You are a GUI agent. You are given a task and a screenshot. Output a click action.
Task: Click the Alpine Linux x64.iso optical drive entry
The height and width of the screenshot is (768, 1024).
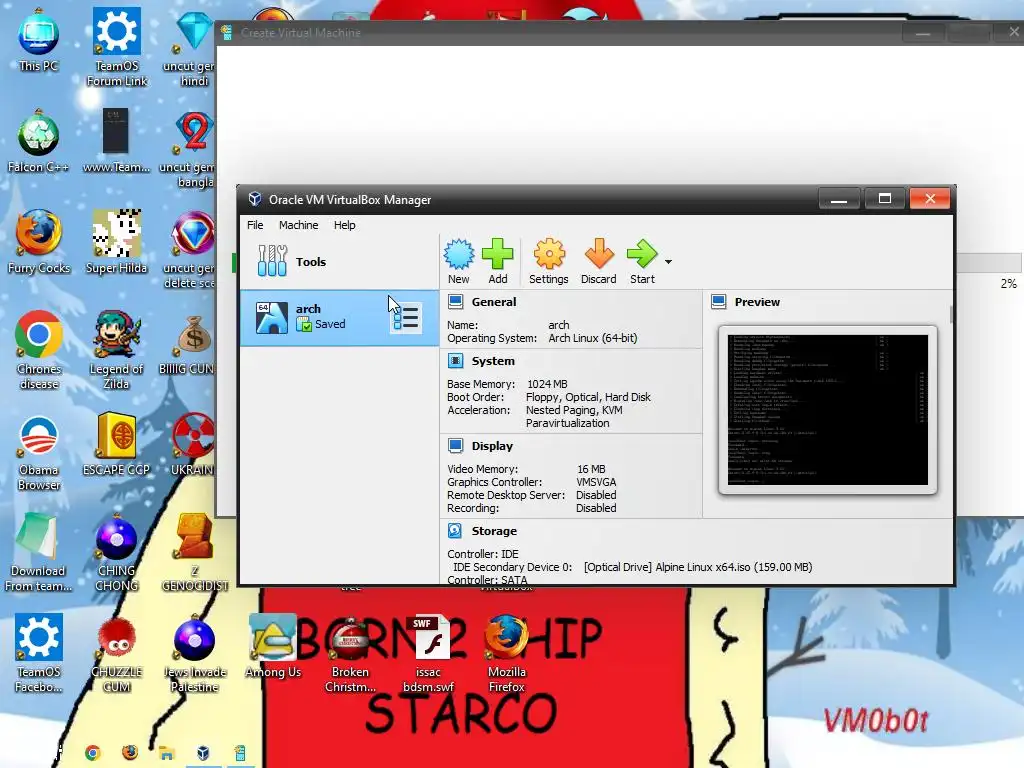(698, 567)
